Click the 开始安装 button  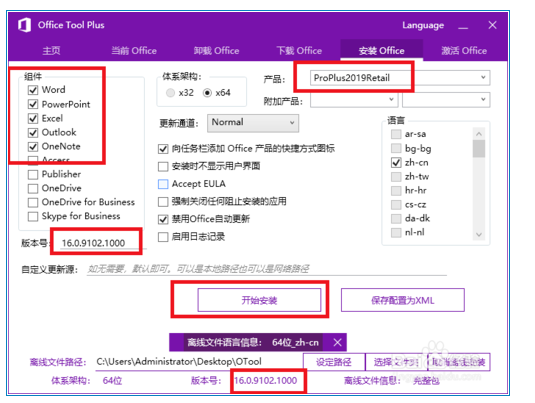tap(259, 300)
